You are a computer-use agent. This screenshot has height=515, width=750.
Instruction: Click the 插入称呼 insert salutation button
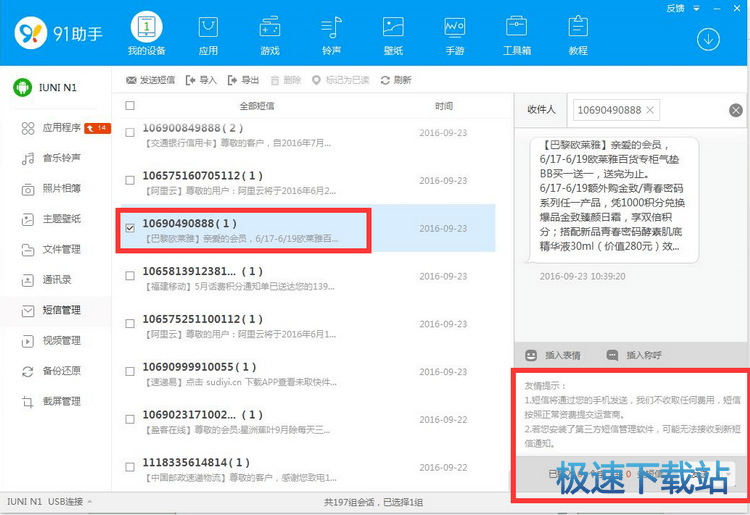pyautogui.click(x=634, y=355)
